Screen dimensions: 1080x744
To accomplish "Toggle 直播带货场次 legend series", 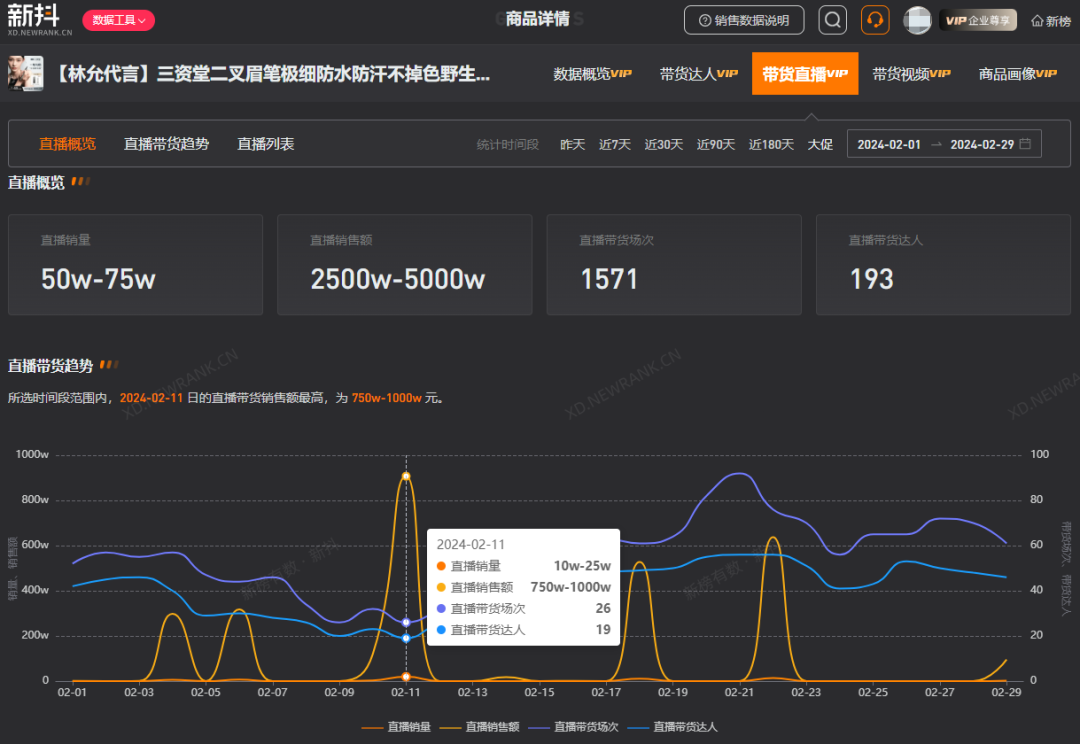I will click(x=573, y=727).
